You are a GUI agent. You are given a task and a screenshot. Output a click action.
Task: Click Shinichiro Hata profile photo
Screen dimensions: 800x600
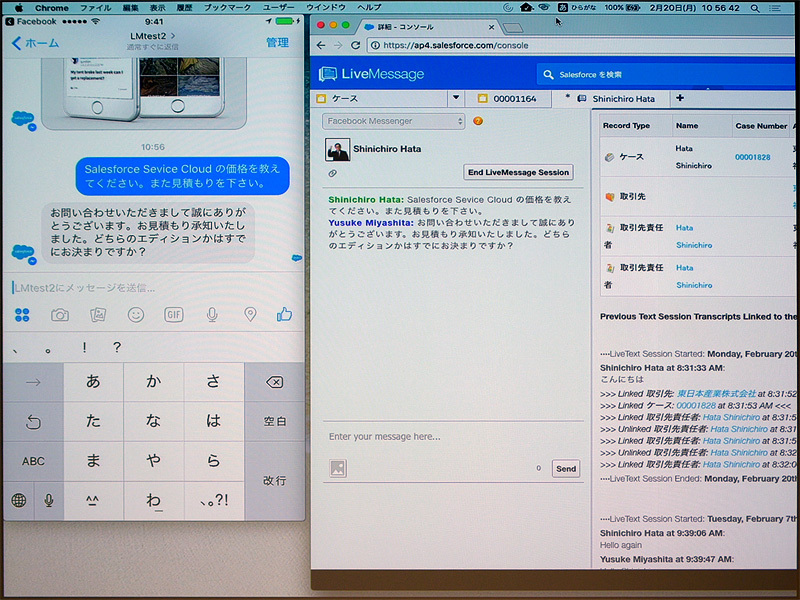tap(337, 149)
